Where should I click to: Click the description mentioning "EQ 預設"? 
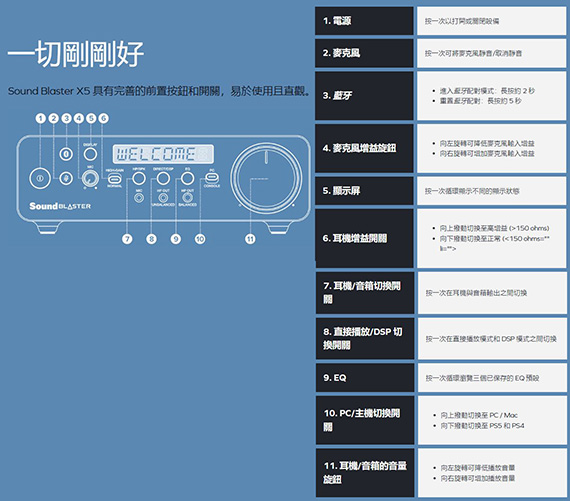click(x=492, y=378)
